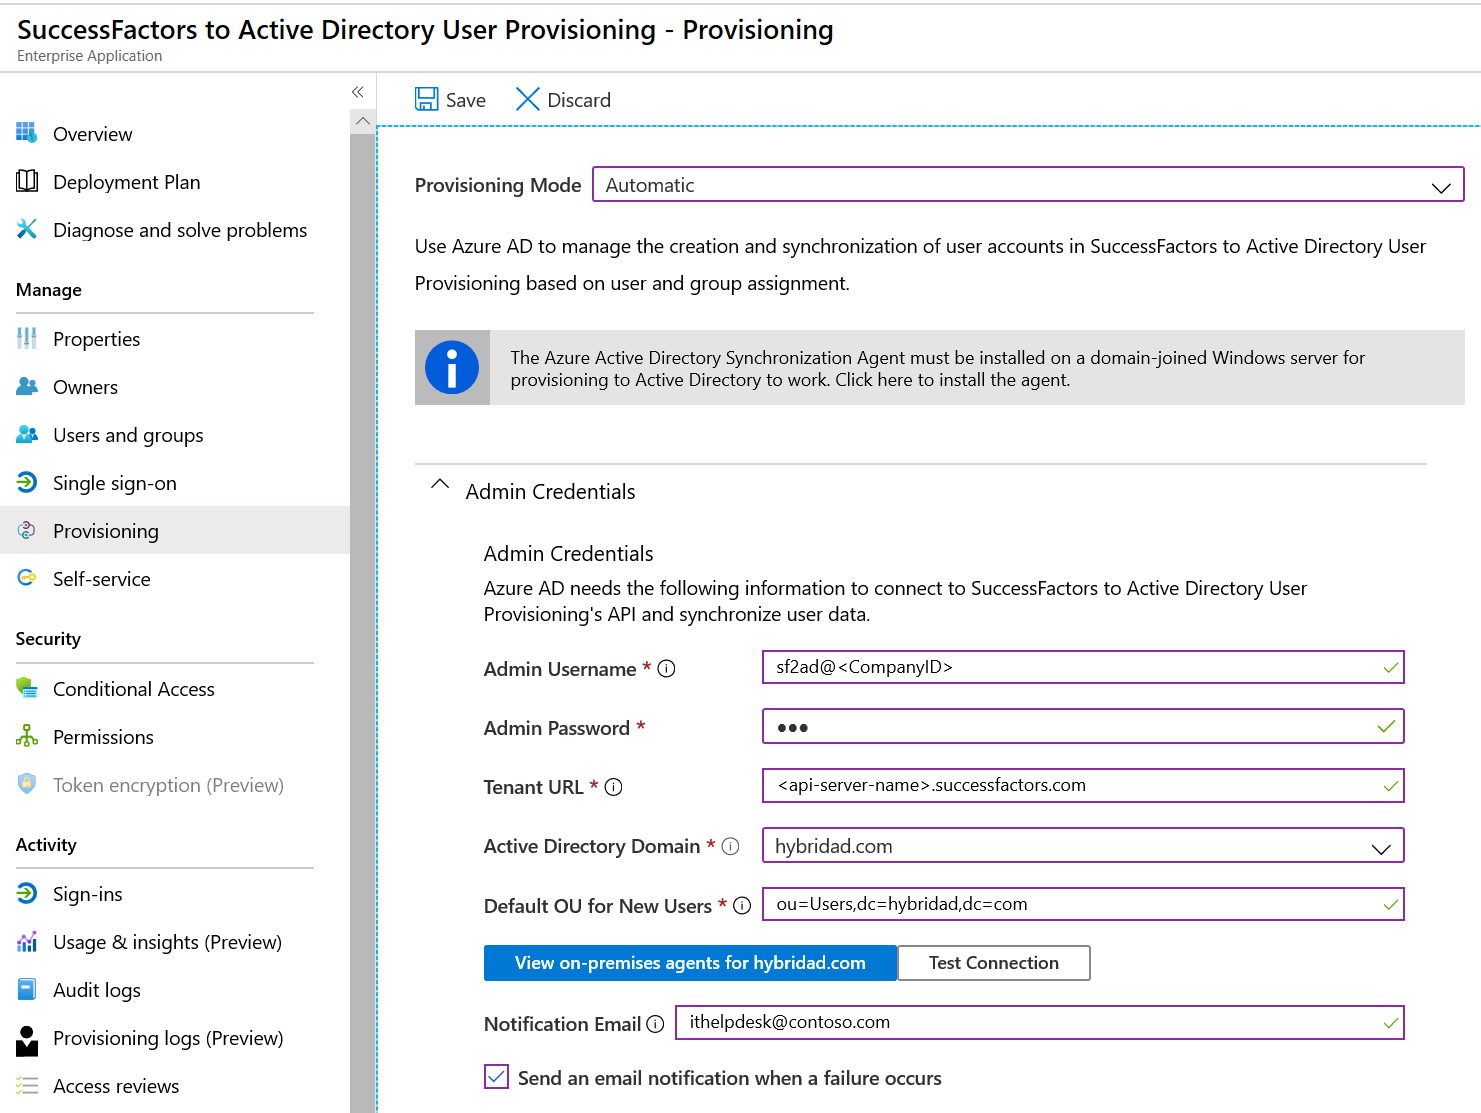Viewport: 1481px width, 1113px height.
Task: Click the Usage & insights chart icon
Action: click(x=27, y=941)
